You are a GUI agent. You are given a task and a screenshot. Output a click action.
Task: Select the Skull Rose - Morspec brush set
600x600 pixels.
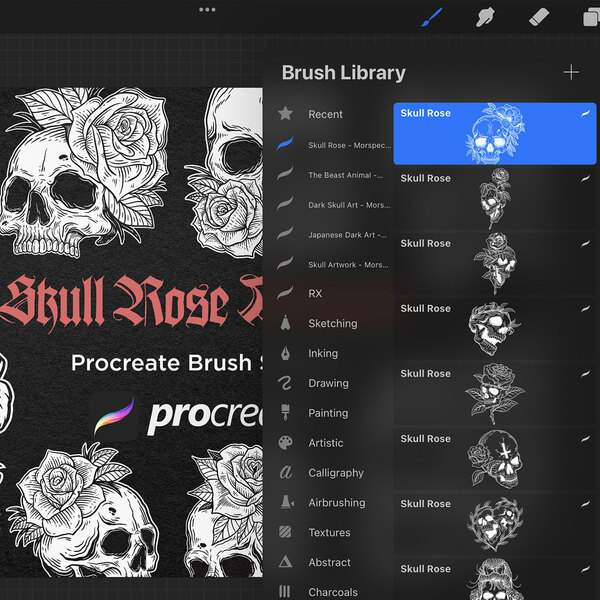(x=334, y=145)
